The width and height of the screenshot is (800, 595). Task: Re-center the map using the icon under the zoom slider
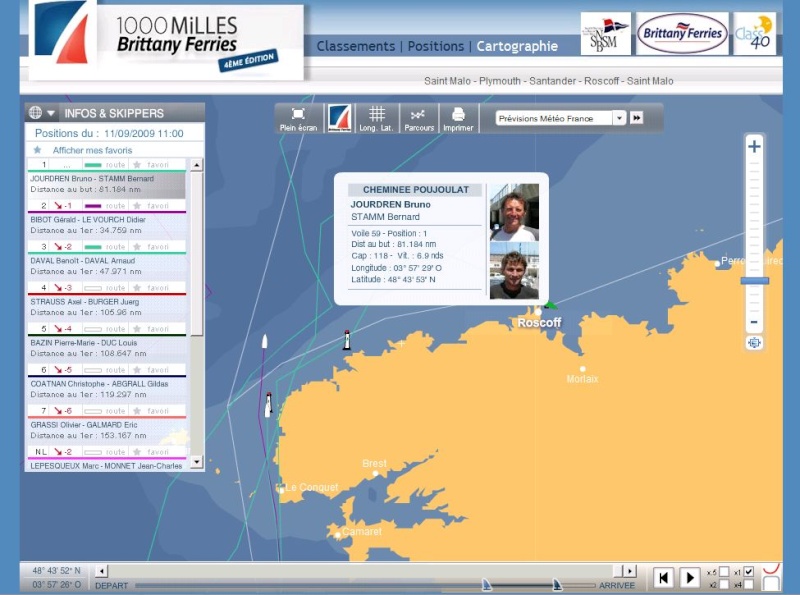click(x=754, y=343)
